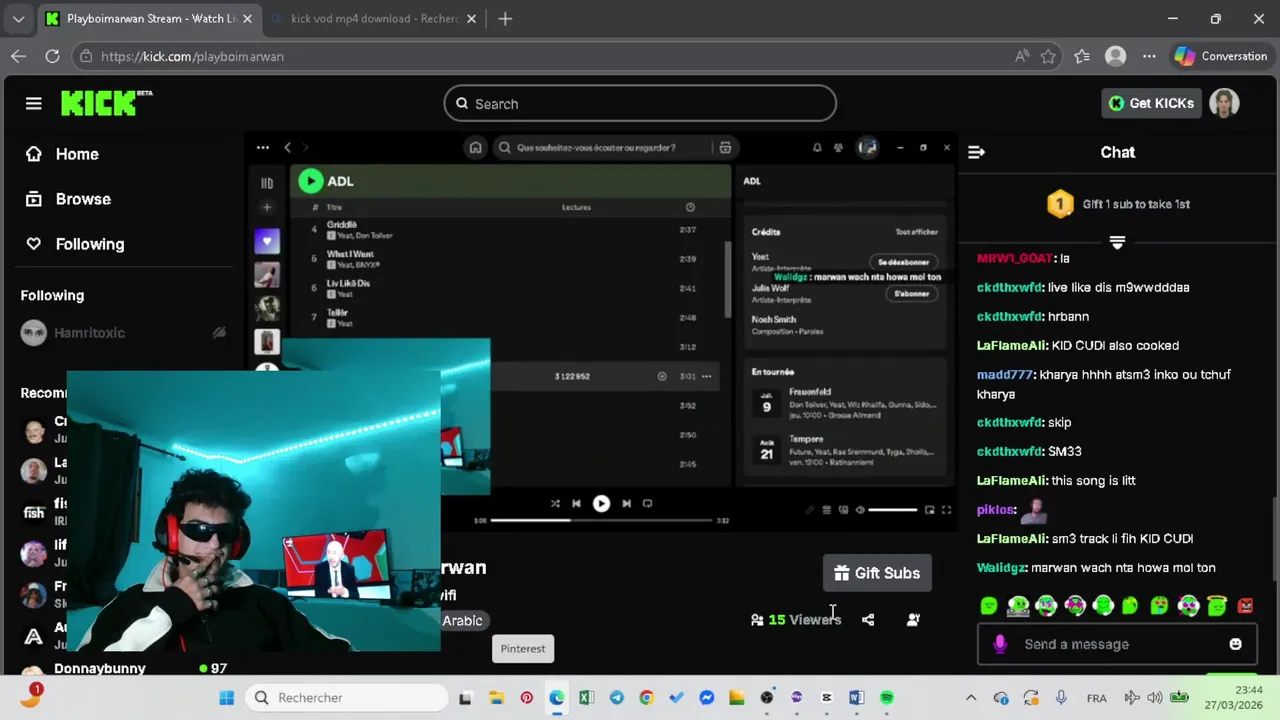Screen dimensions: 1280x720
Task: Seek on the Spotify track progress bar
Action: pyautogui.click(x=601, y=520)
